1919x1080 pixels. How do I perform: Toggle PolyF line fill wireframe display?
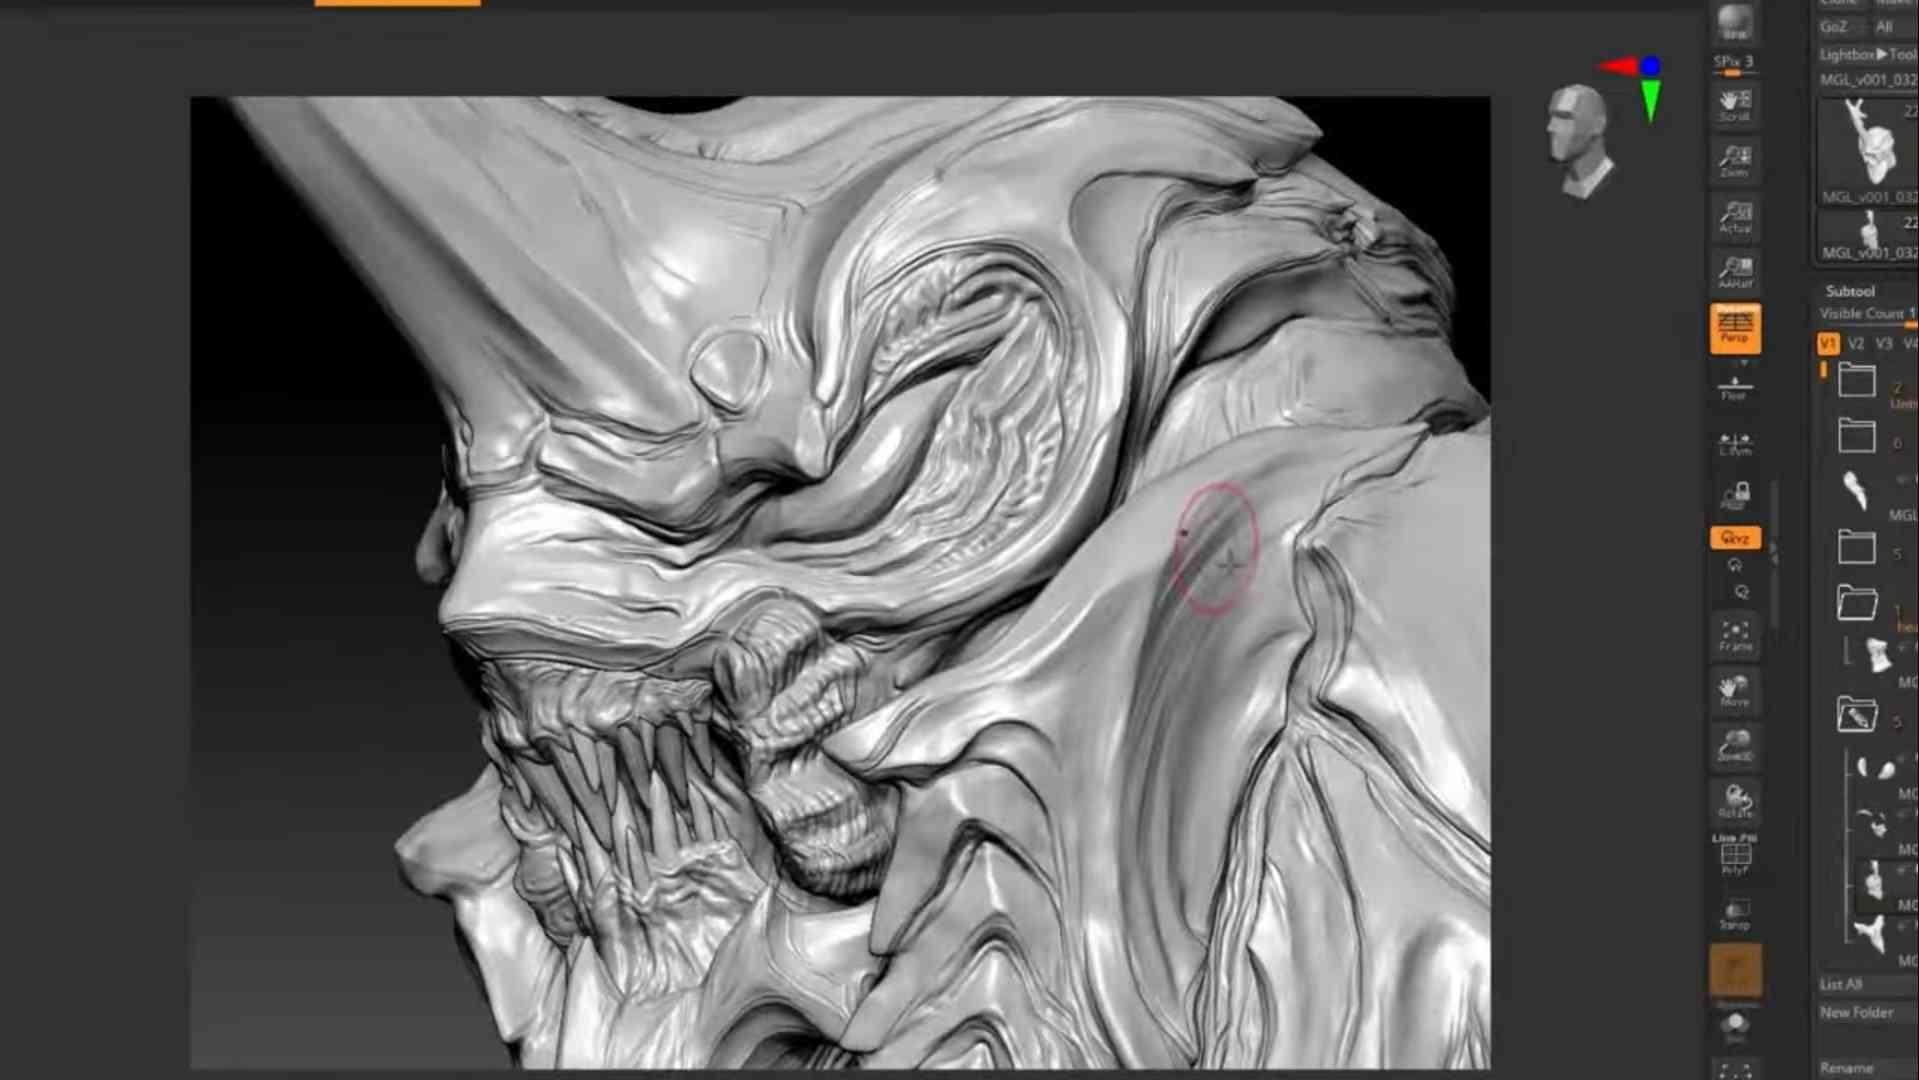(x=1734, y=856)
